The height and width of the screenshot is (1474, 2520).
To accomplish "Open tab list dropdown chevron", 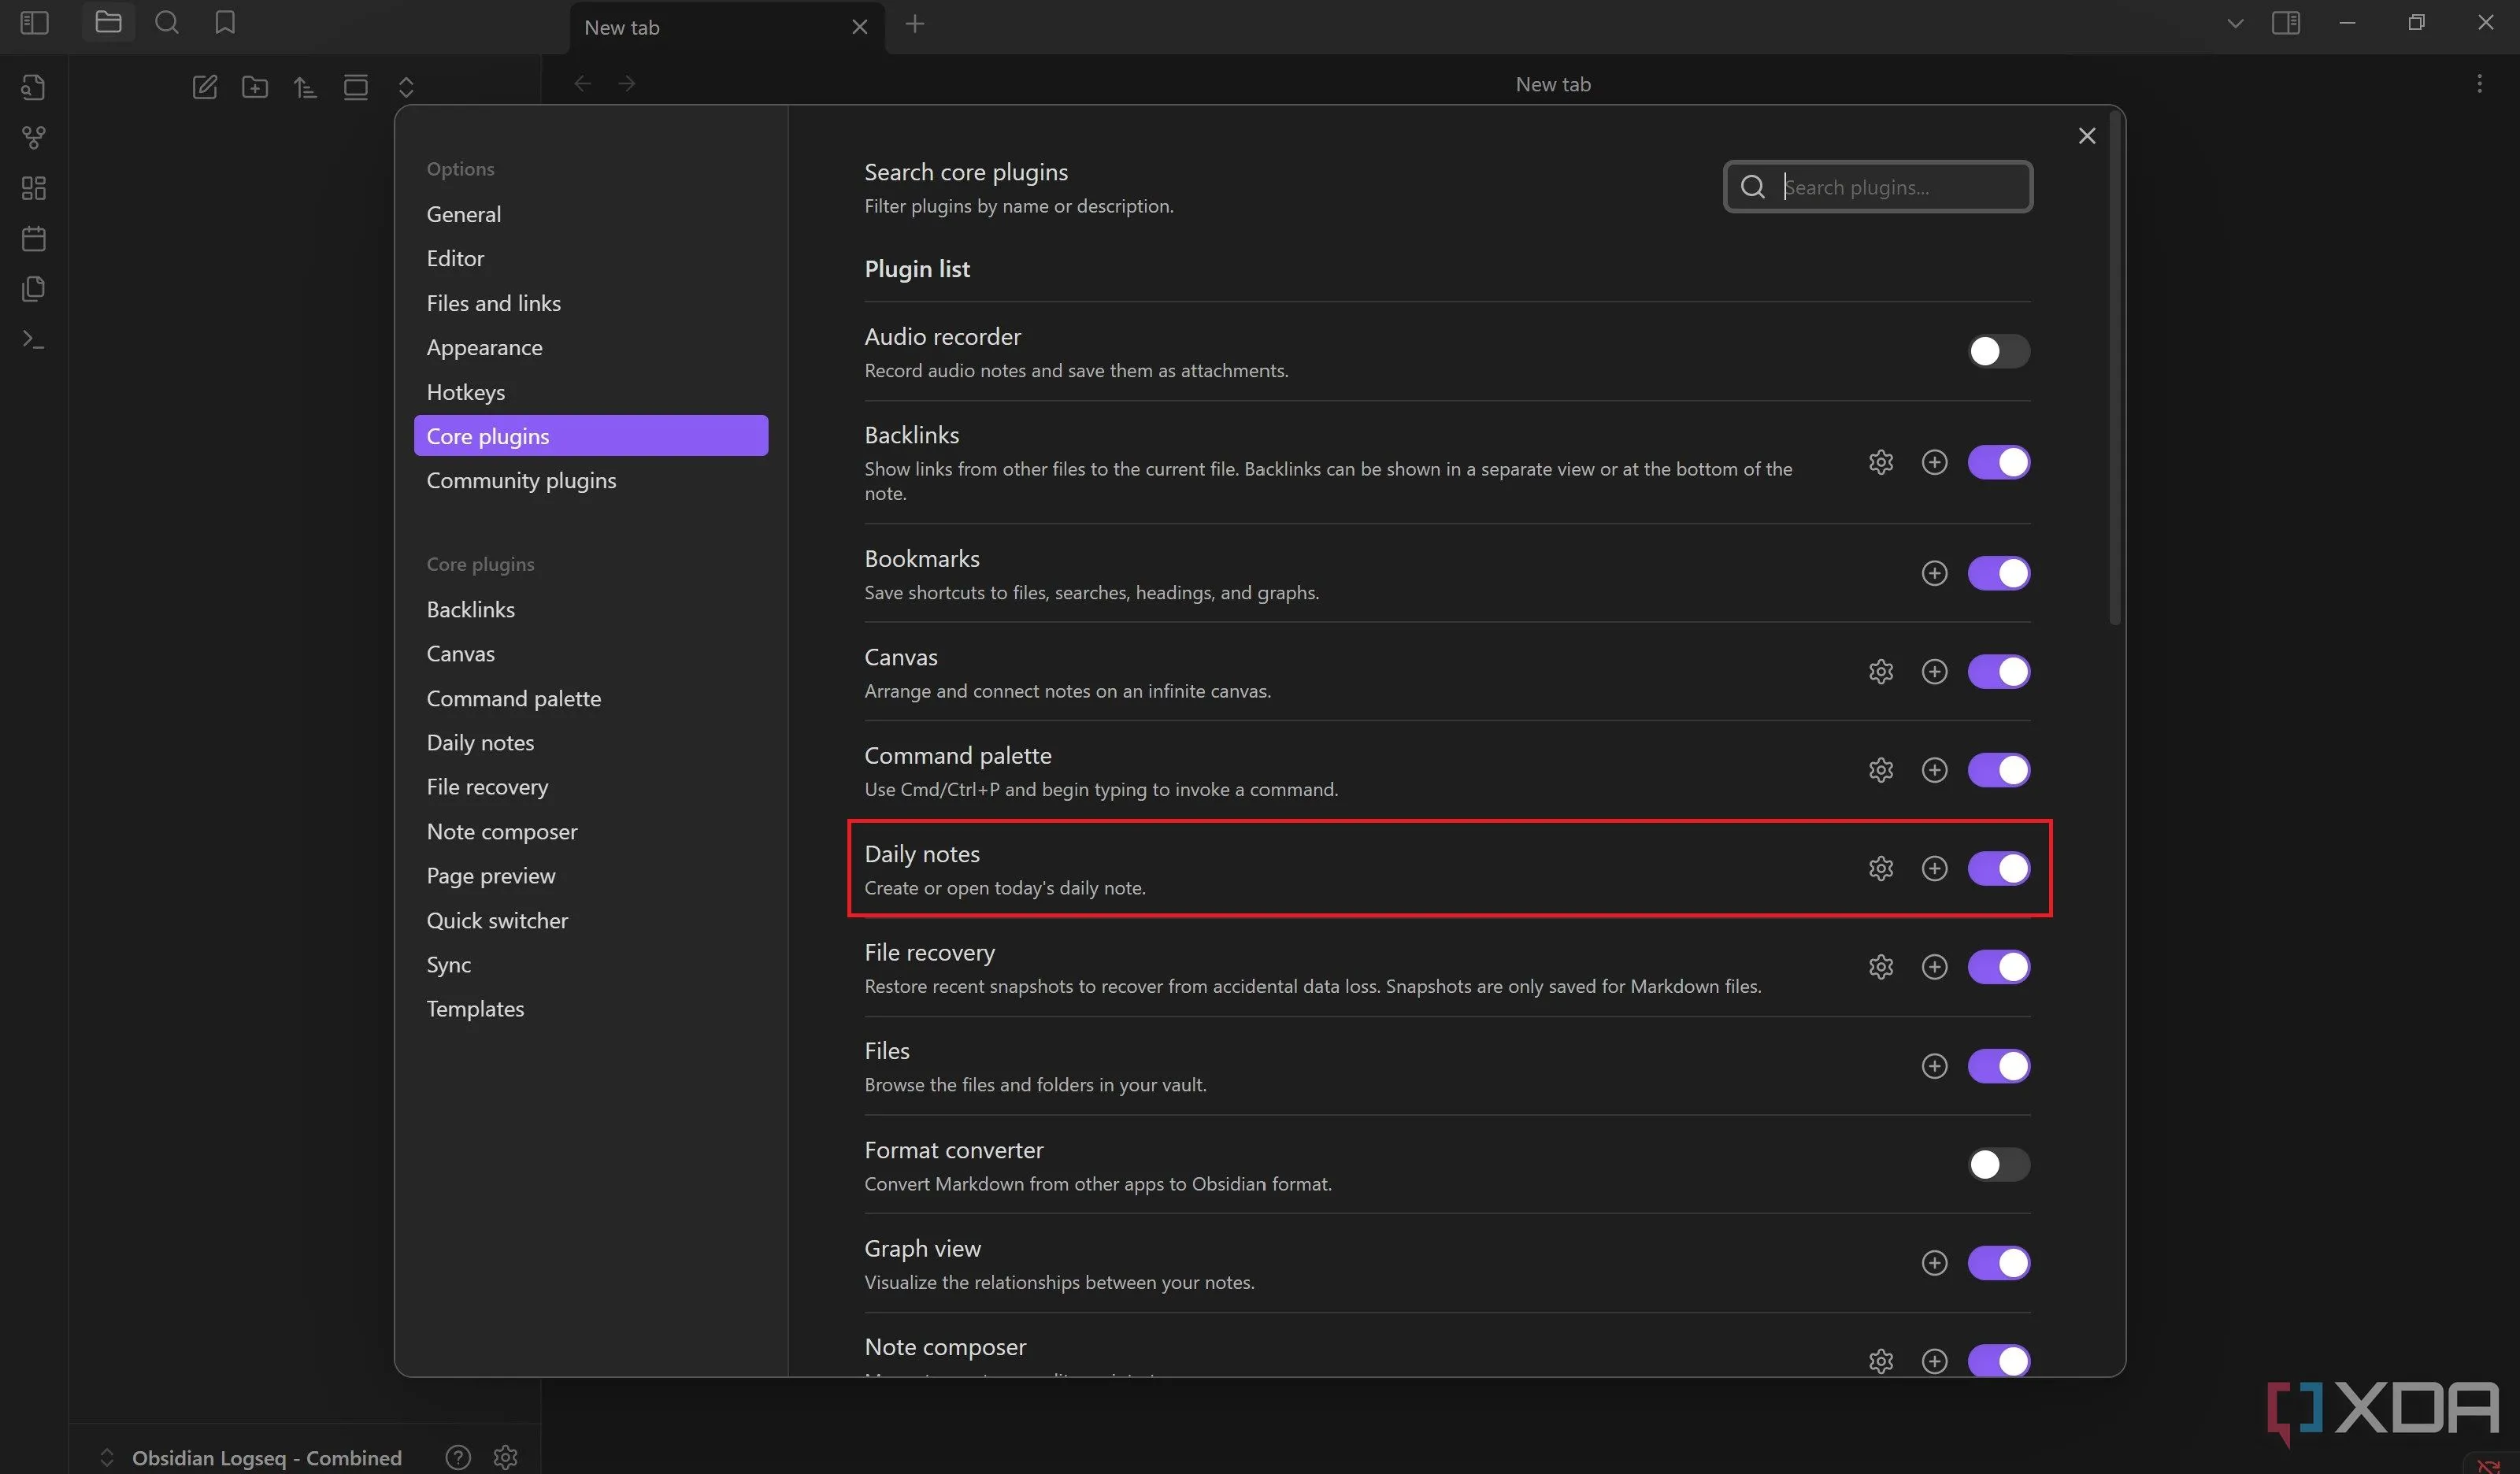I will click(2235, 23).
